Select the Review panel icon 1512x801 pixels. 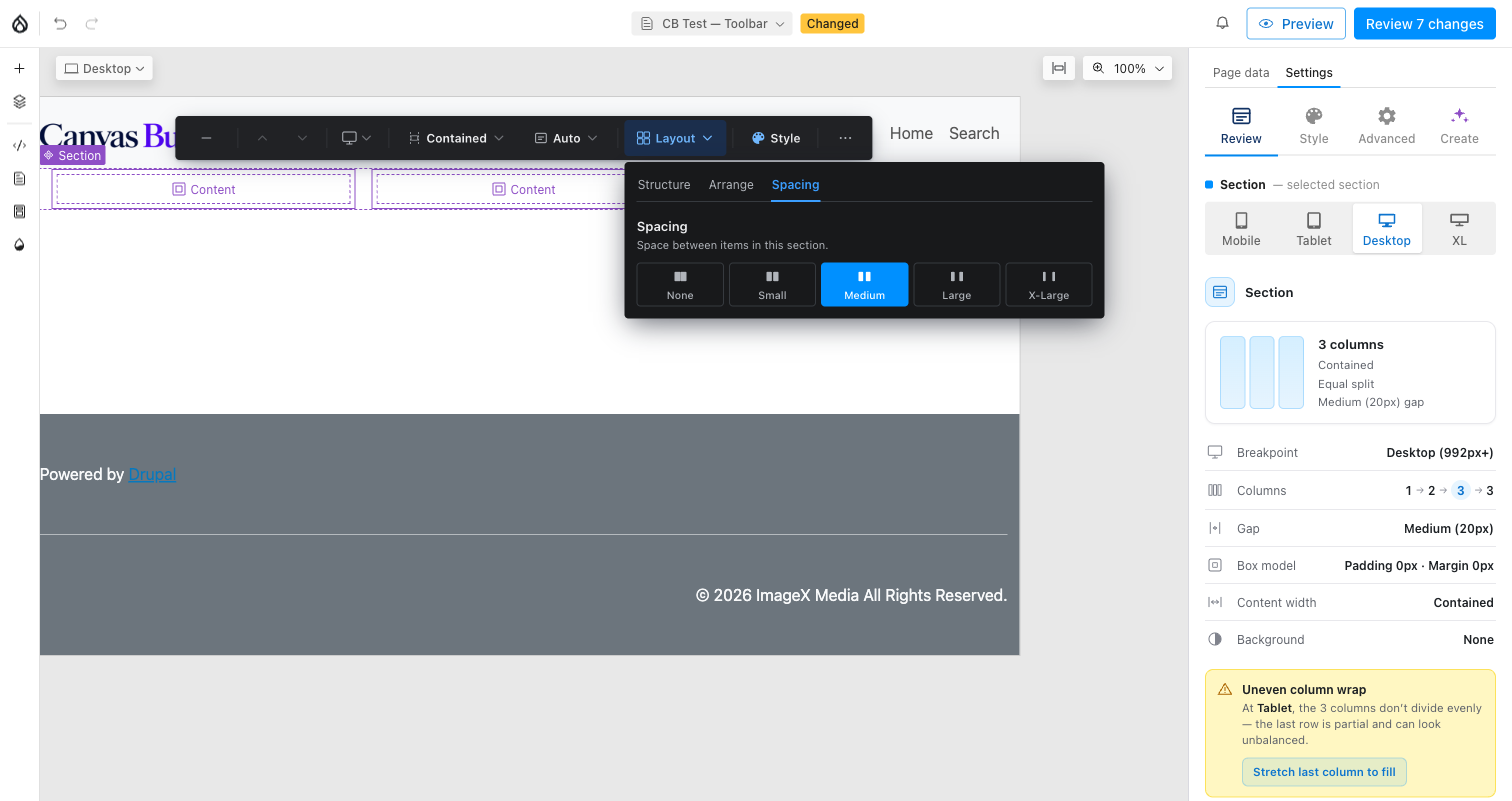point(1241,127)
